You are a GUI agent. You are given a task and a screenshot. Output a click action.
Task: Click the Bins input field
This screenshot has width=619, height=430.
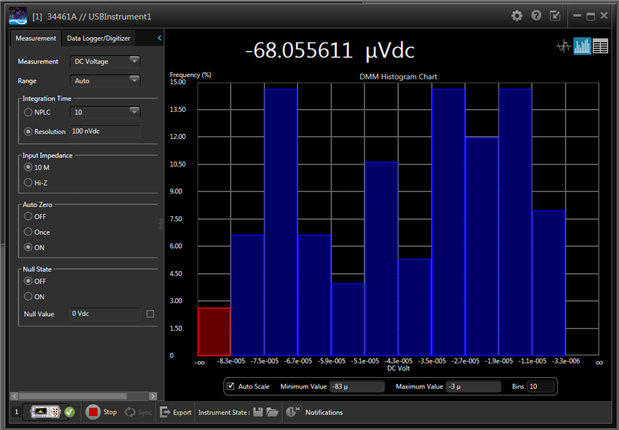click(538, 386)
